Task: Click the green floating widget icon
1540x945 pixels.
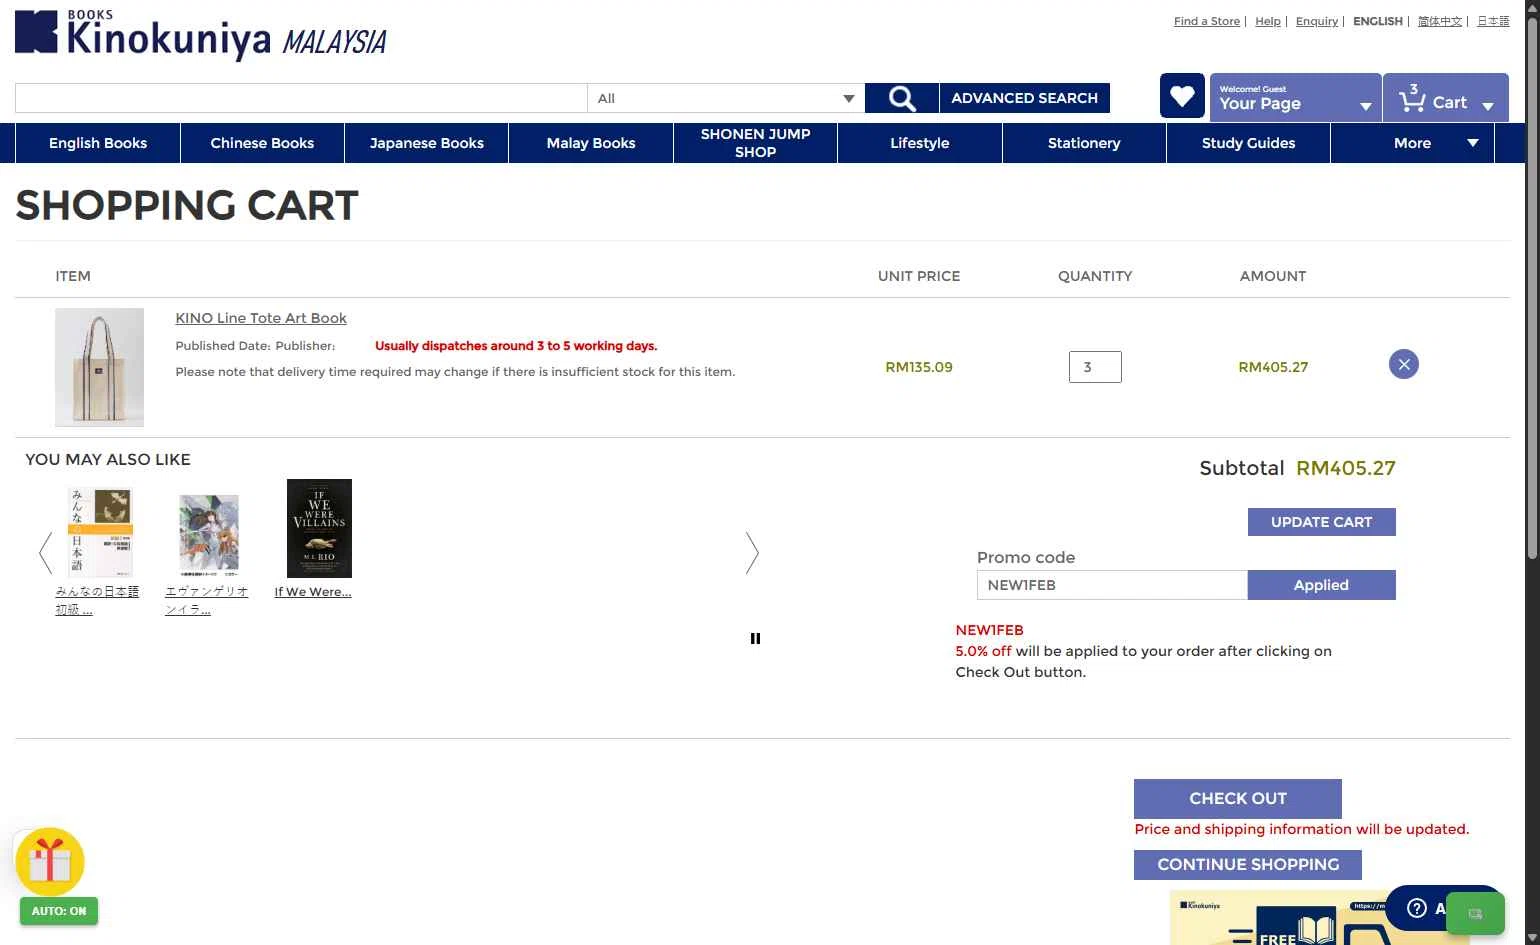Action: [1475, 913]
